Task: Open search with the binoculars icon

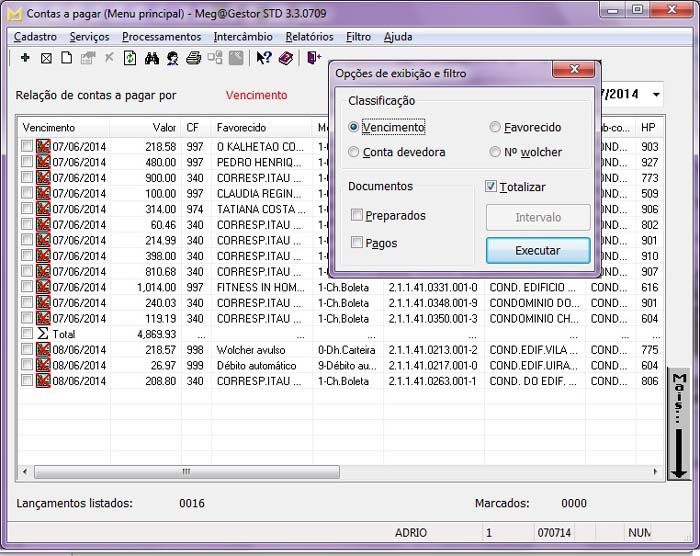Action: (x=152, y=58)
